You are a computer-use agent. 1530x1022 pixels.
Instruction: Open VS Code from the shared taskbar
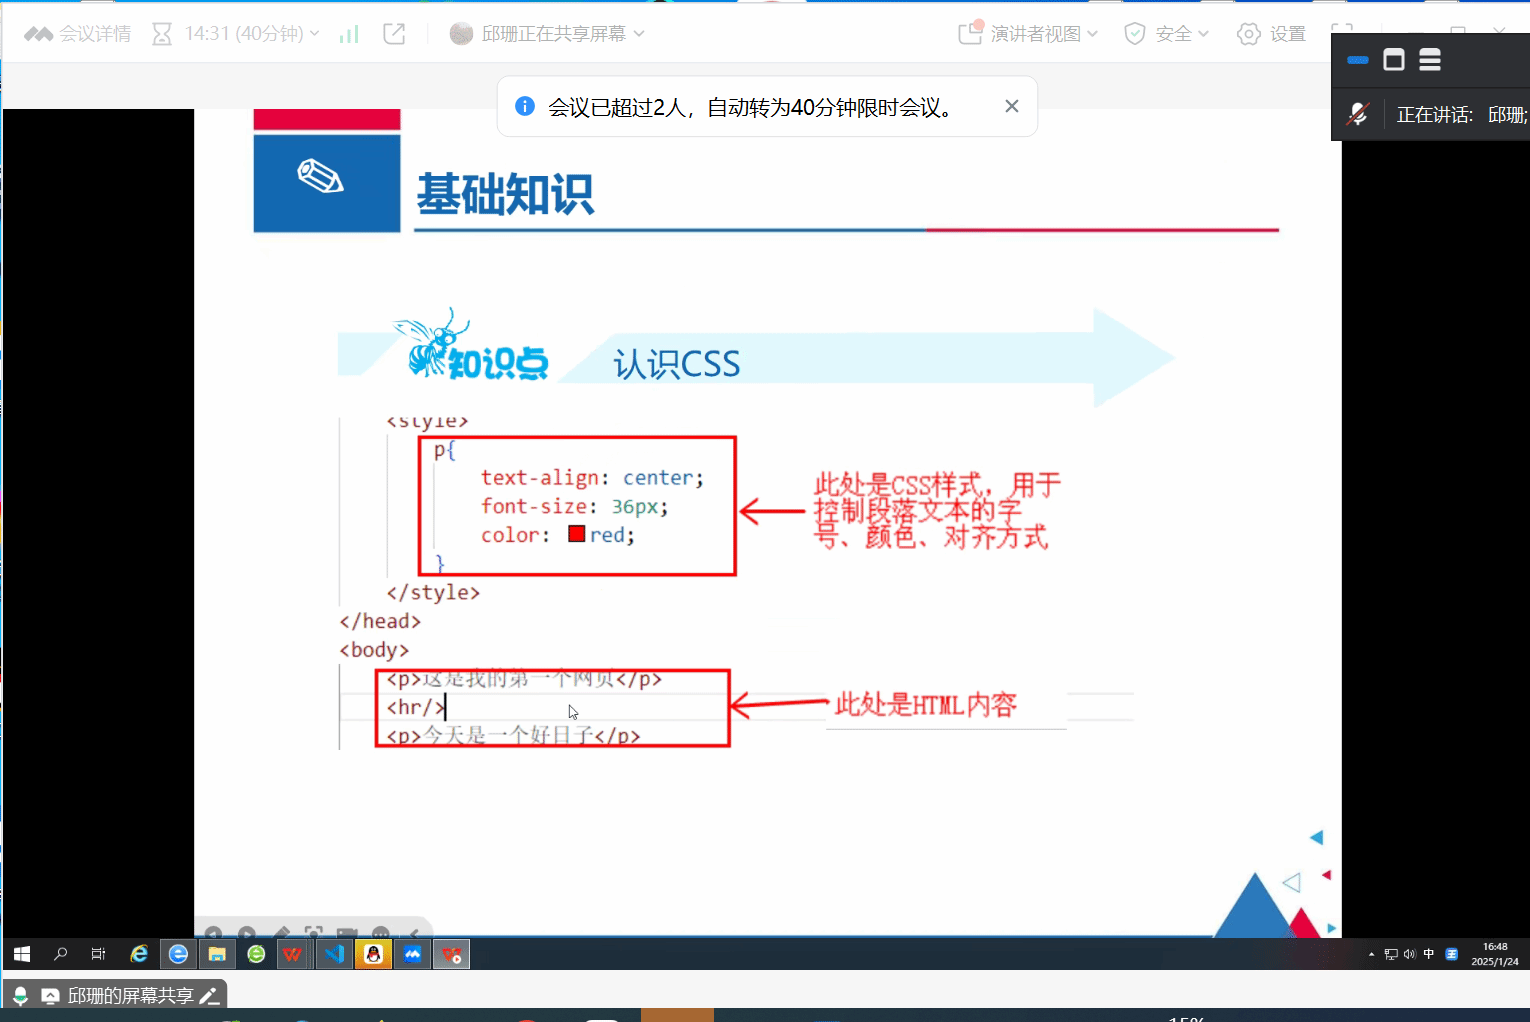[334, 954]
